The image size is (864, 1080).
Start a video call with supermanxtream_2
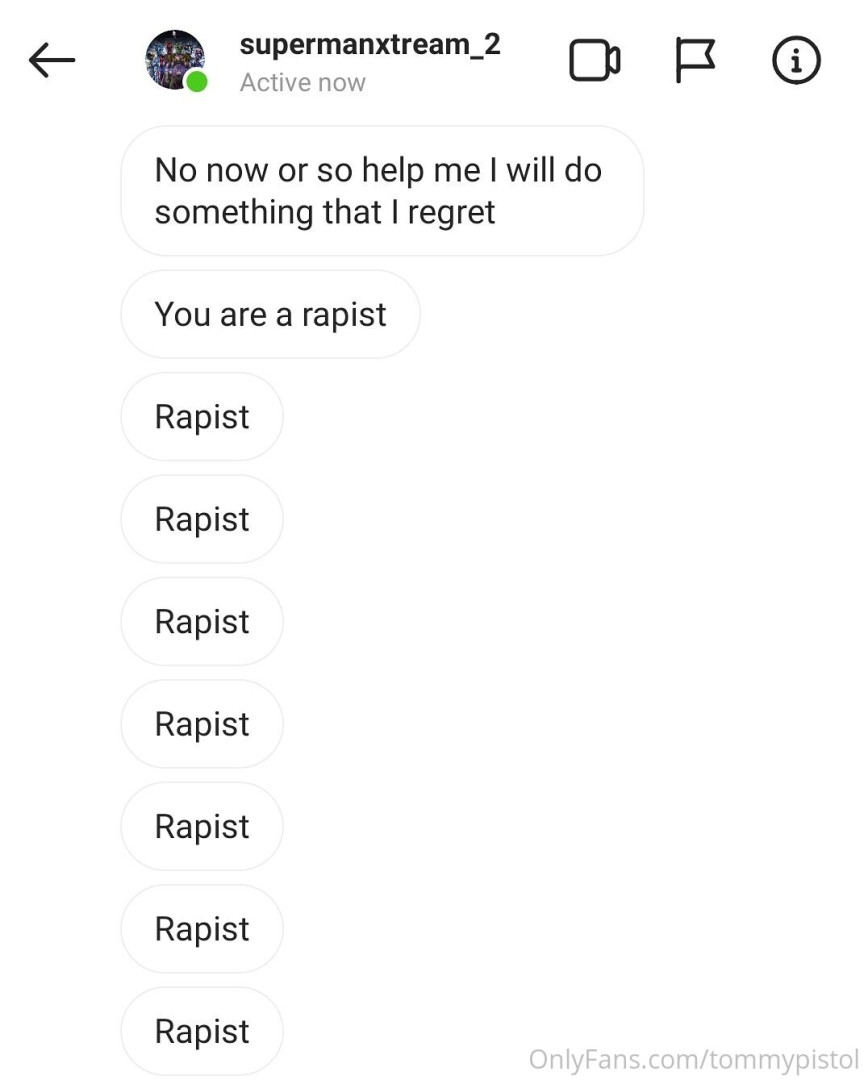pos(595,61)
